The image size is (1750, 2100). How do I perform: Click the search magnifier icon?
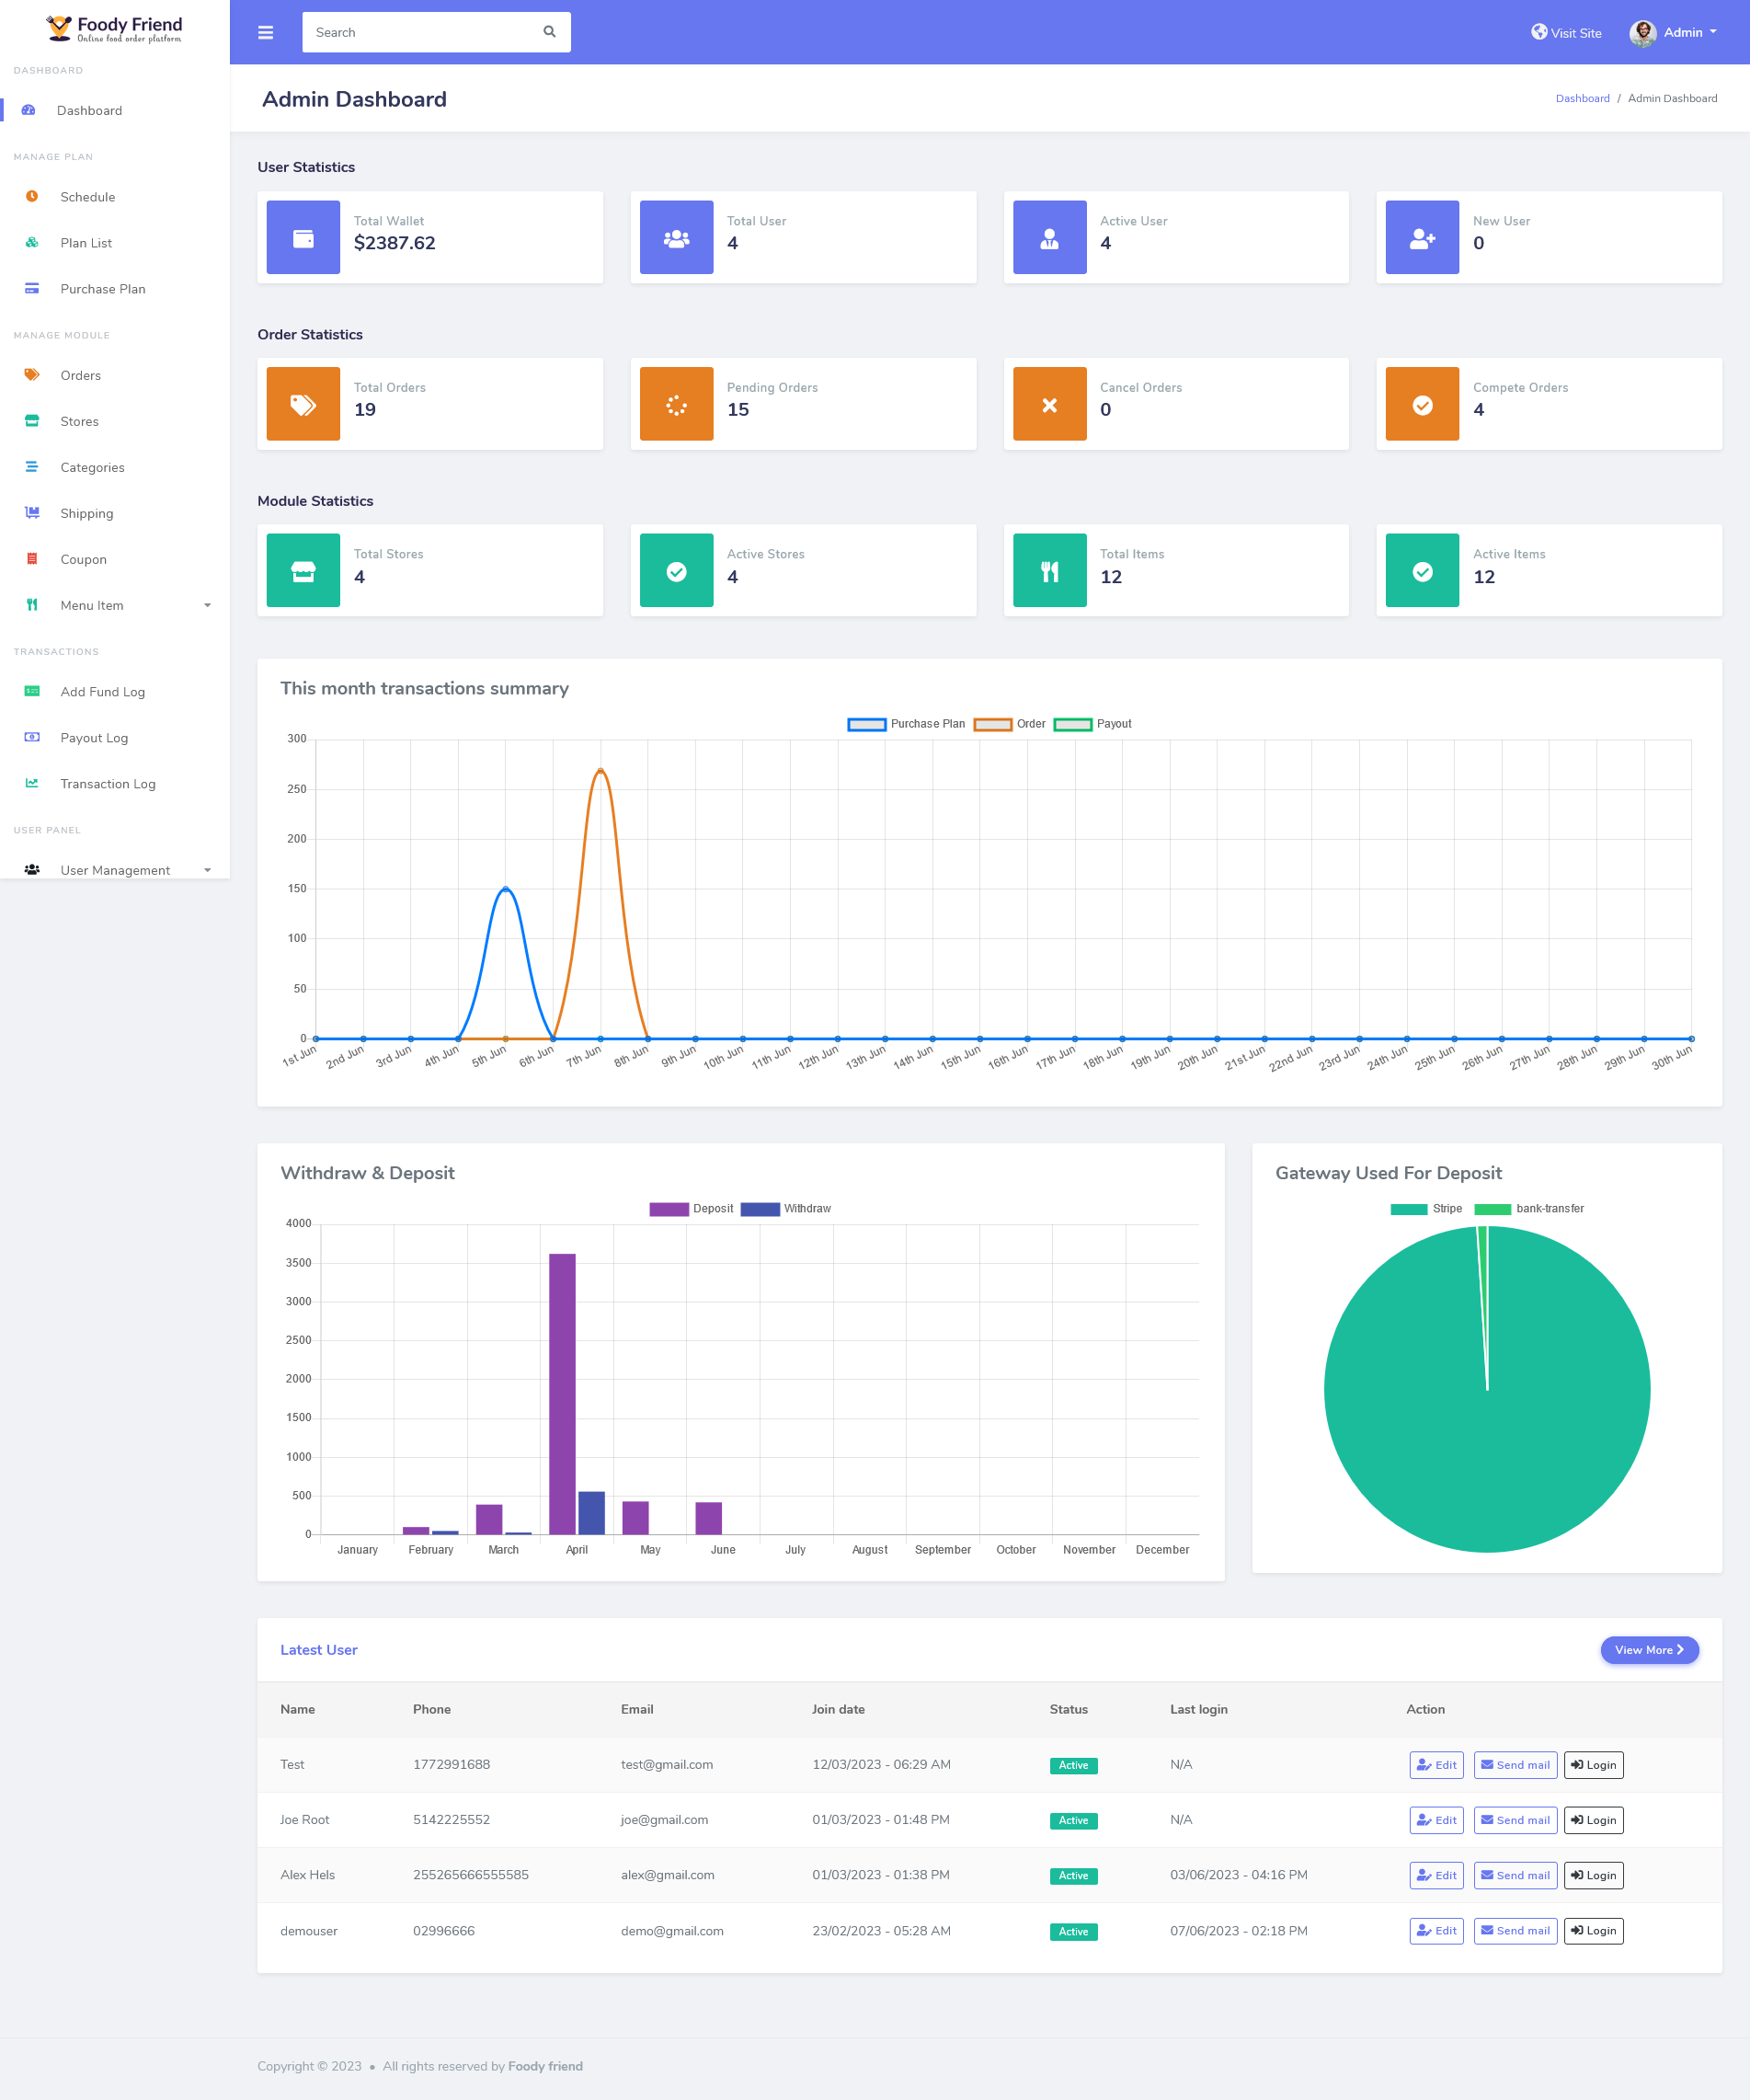click(549, 32)
